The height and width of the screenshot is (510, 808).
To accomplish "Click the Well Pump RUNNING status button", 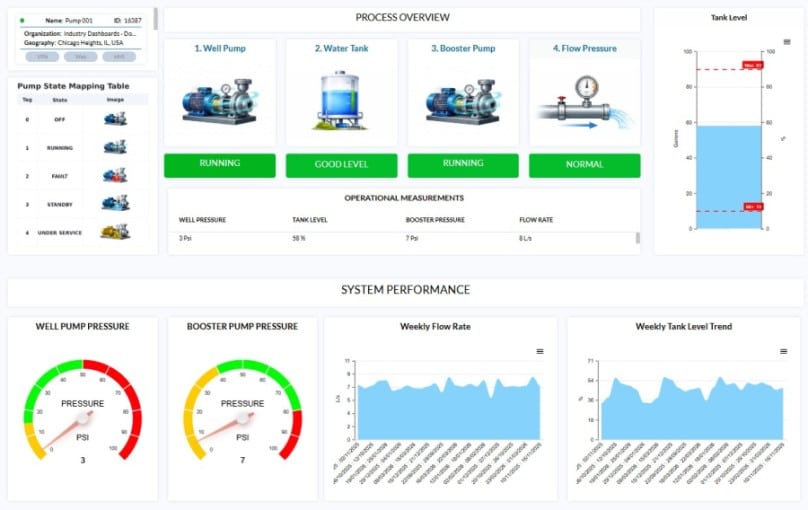I will click(x=220, y=165).
